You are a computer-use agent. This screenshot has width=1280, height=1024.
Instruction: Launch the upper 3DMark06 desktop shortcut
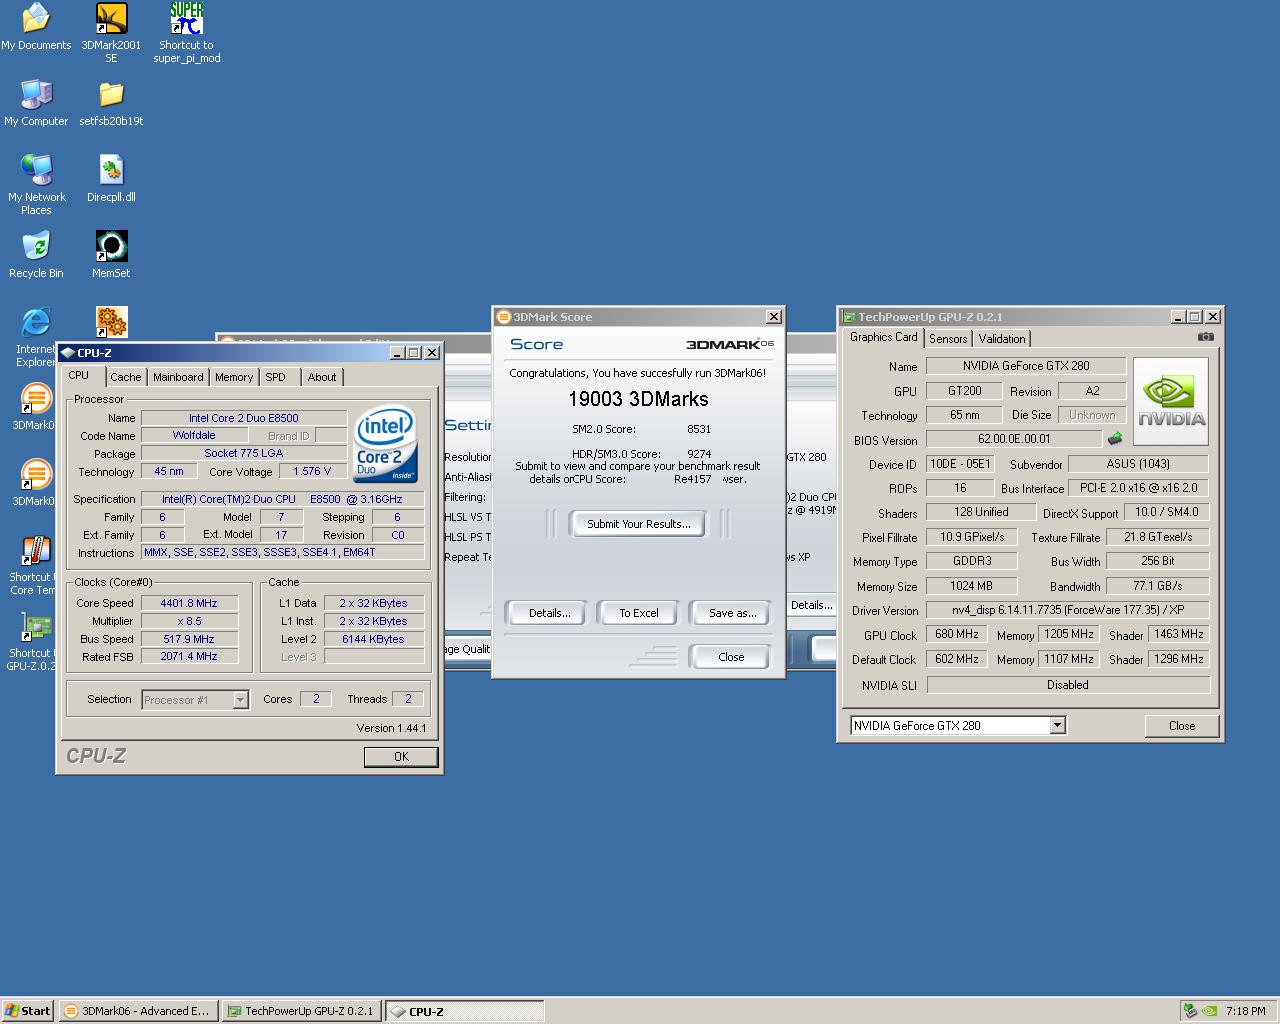pos(36,407)
